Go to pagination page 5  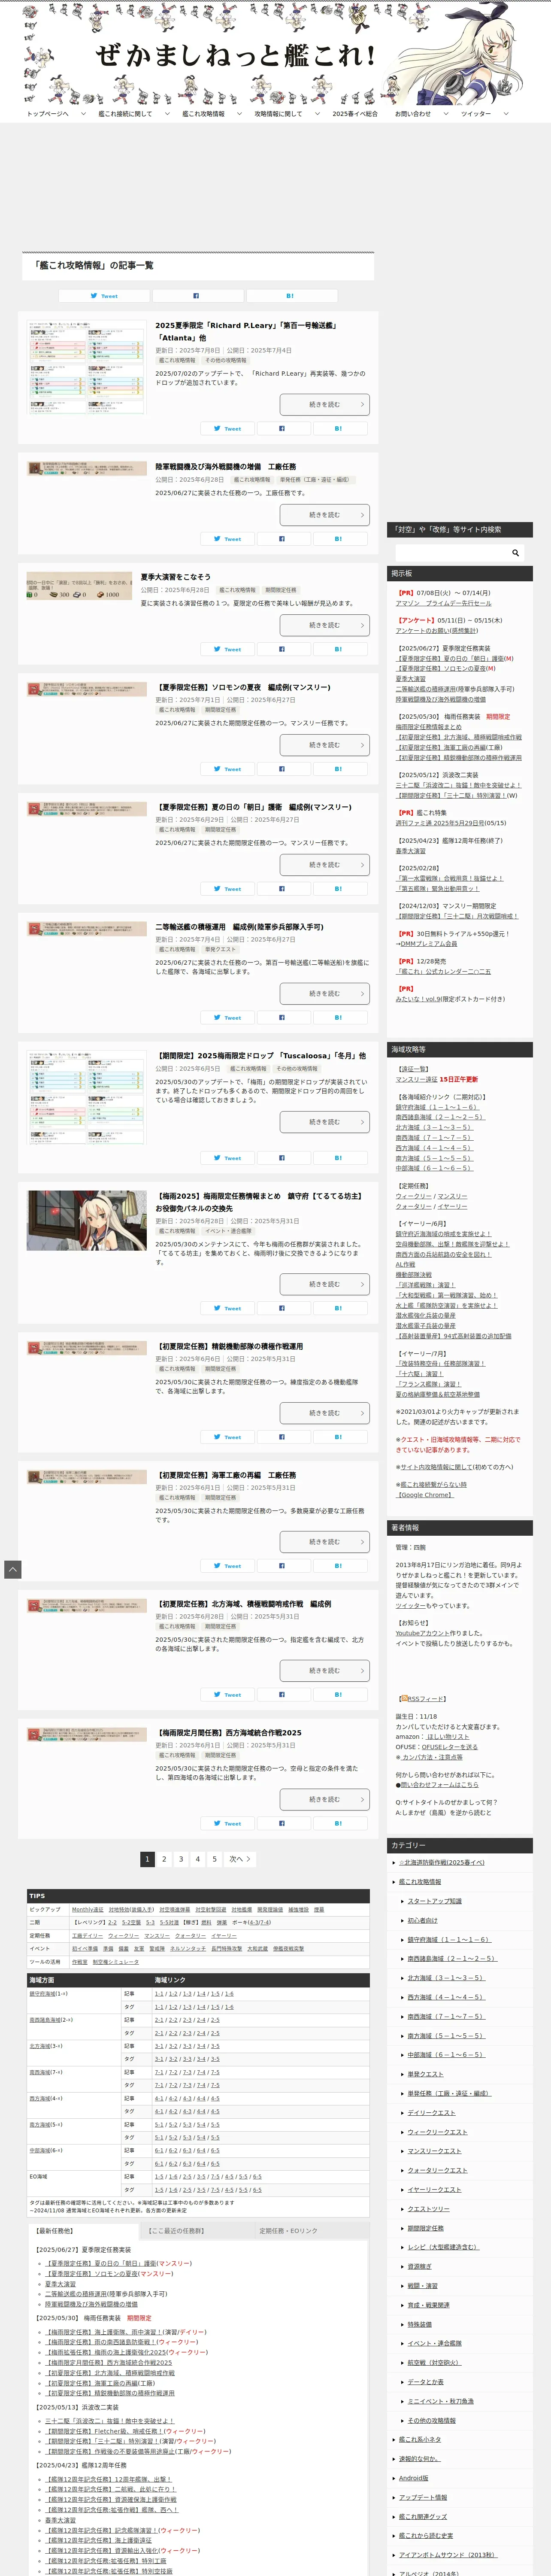pos(214,1859)
